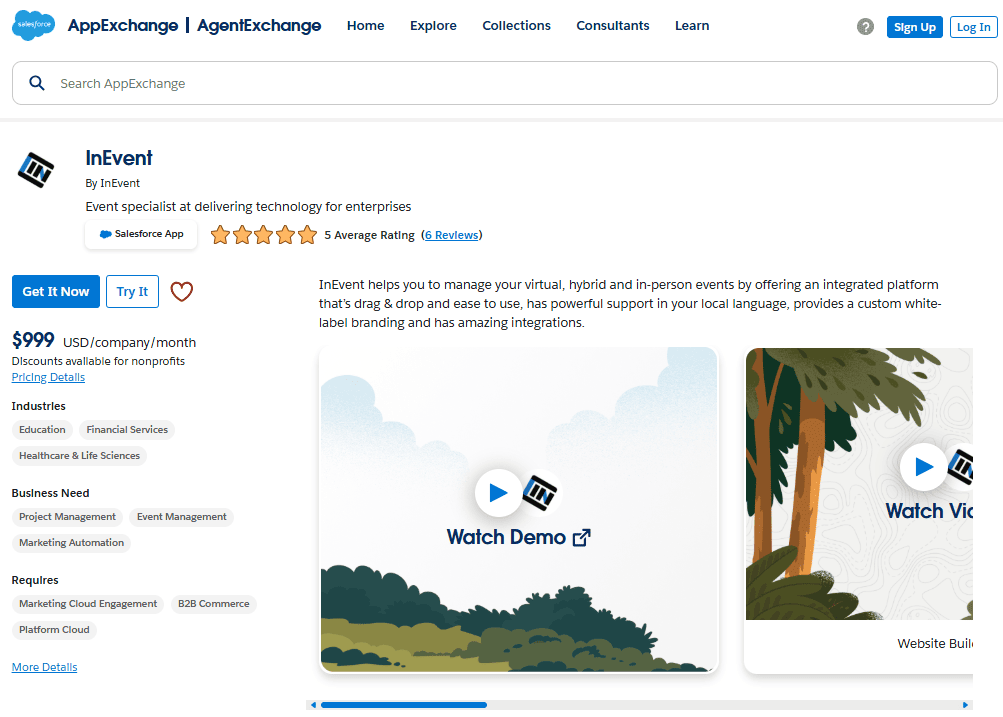Click the InEvent app logo
Screen dimensions: 1003x717
36,169
